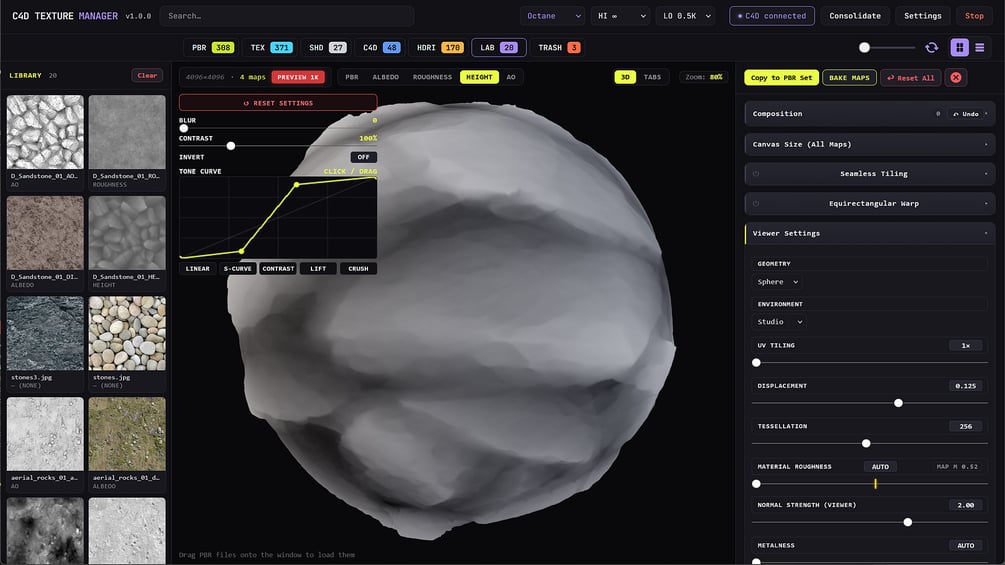The width and height of the screenshot is (1005, 565).
Task: Toggle Material Roughness AUTO button
Action: (x=880, y=467)
